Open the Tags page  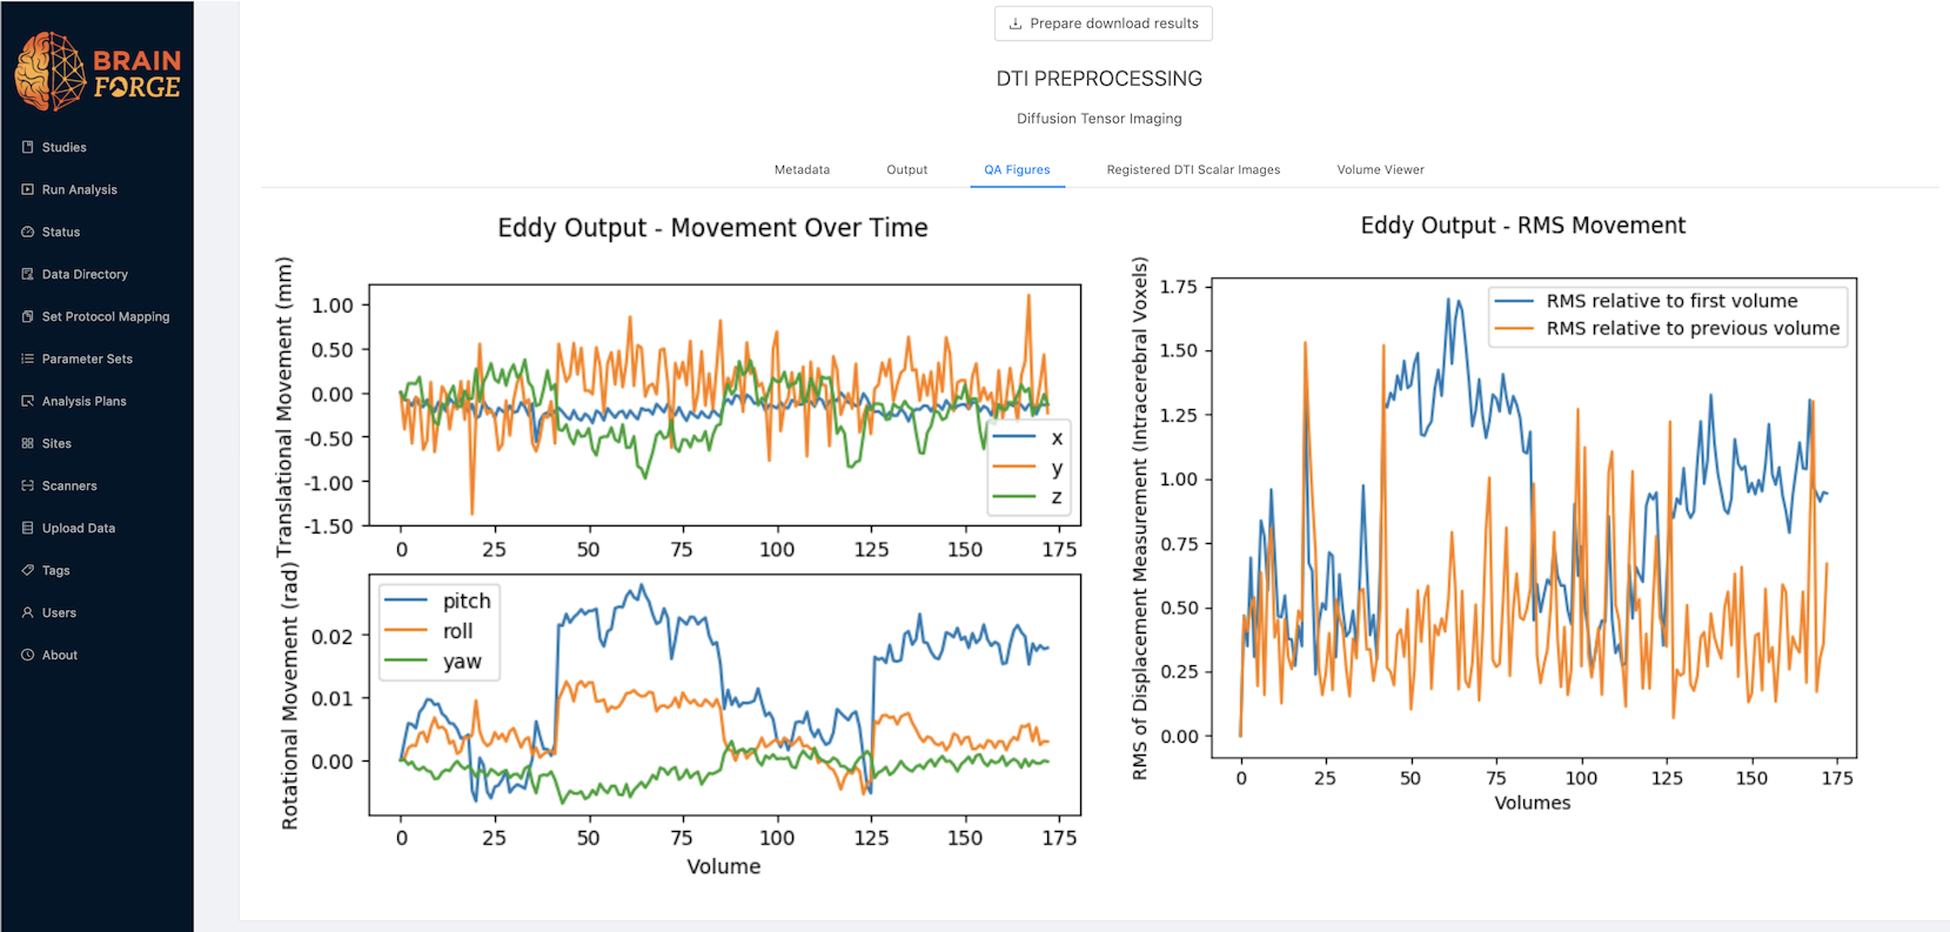pyautogui.click(x=56, y=570)
